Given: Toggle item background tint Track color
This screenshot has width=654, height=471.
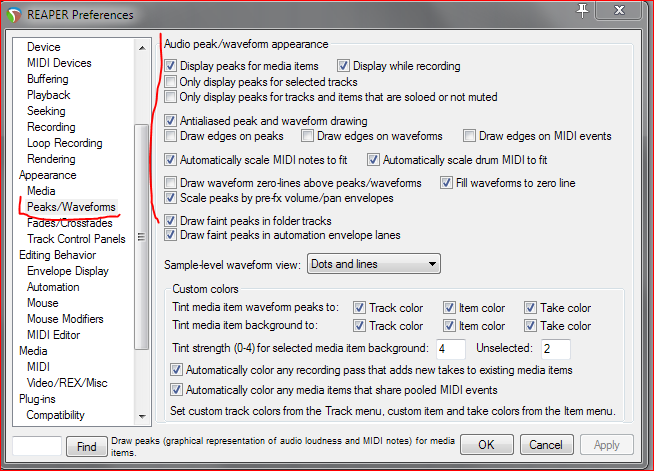Looking at the screenshot, I should (359, 326).
